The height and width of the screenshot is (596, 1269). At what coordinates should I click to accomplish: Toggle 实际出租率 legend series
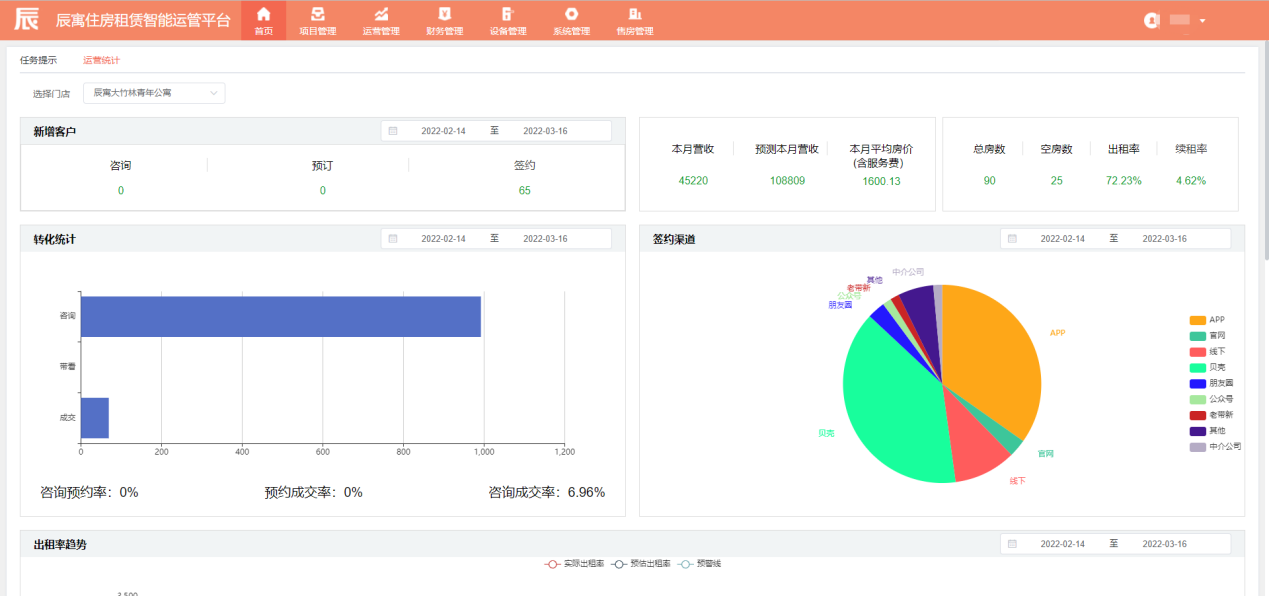pyautogui.click(x=574, y=564)
